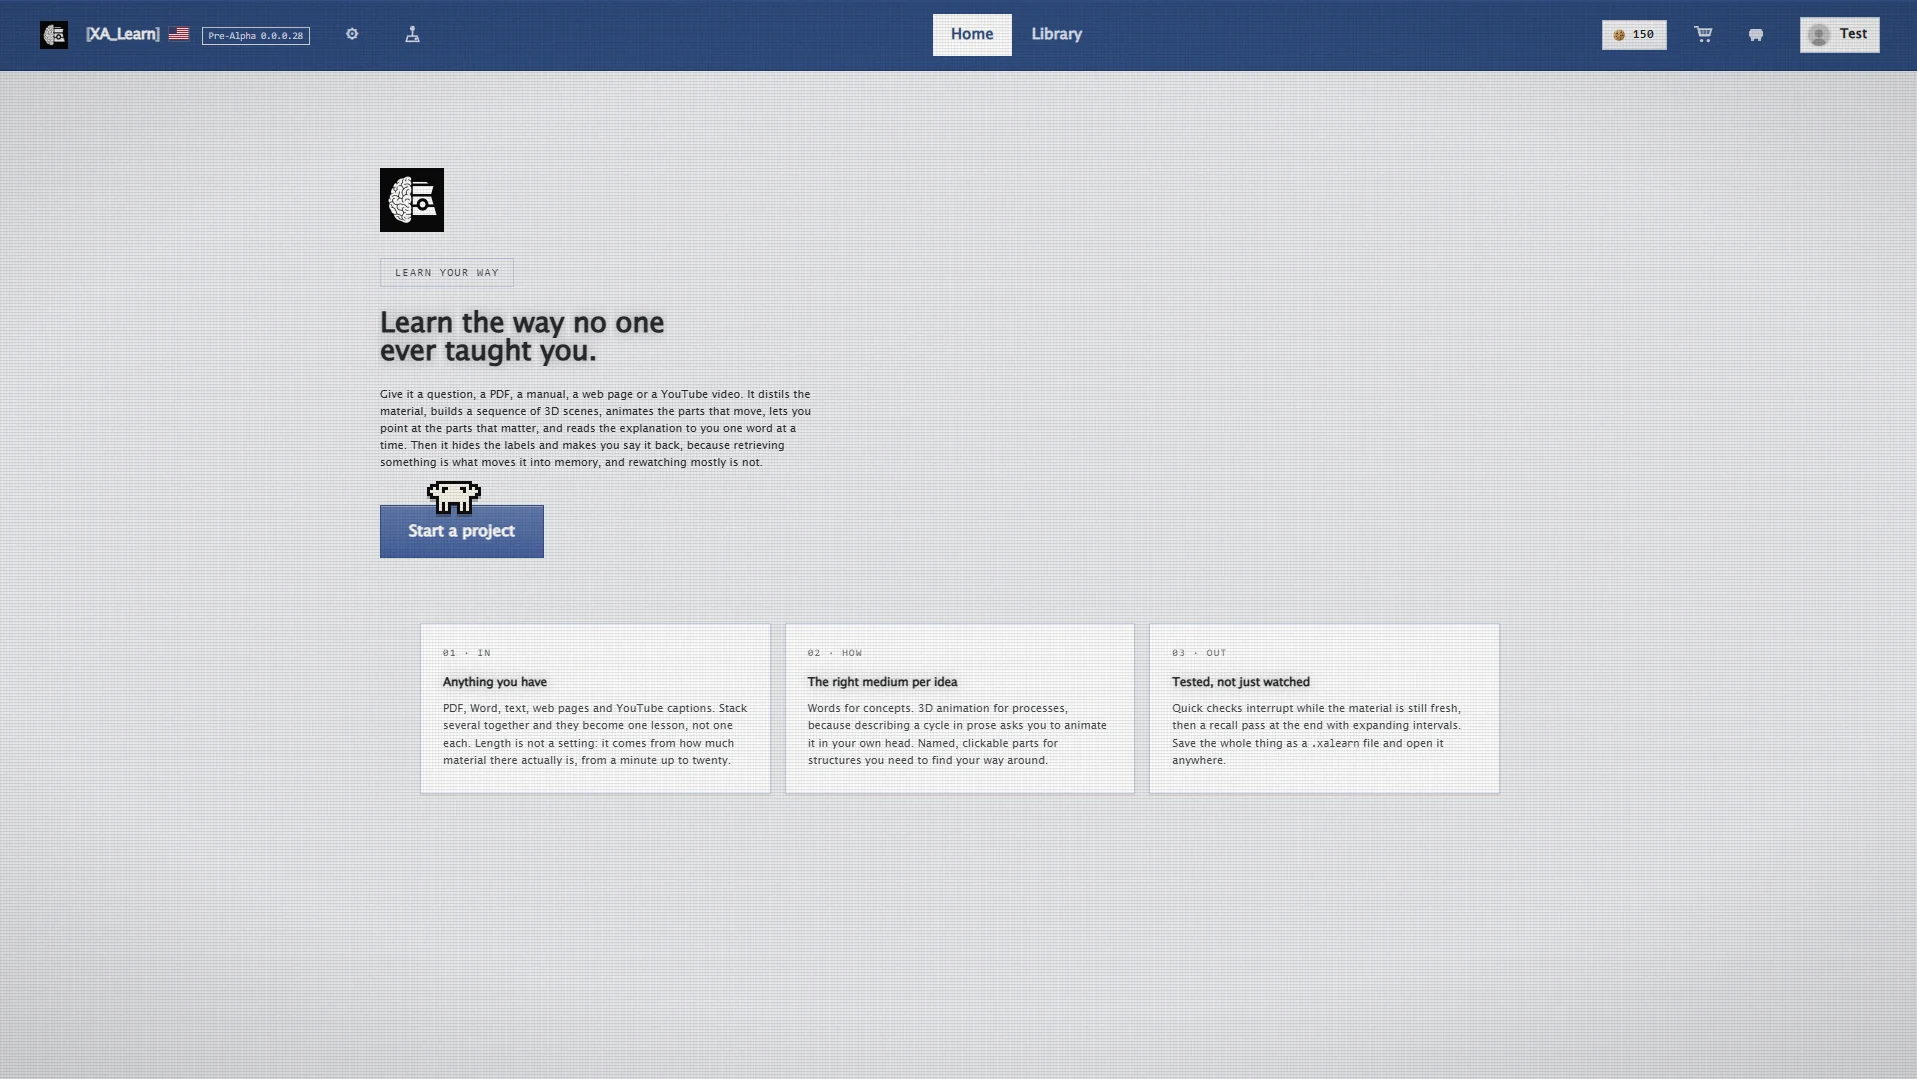Open the Test user profile button
The image size is (1917, 1079).
(x=1839, y=34)
